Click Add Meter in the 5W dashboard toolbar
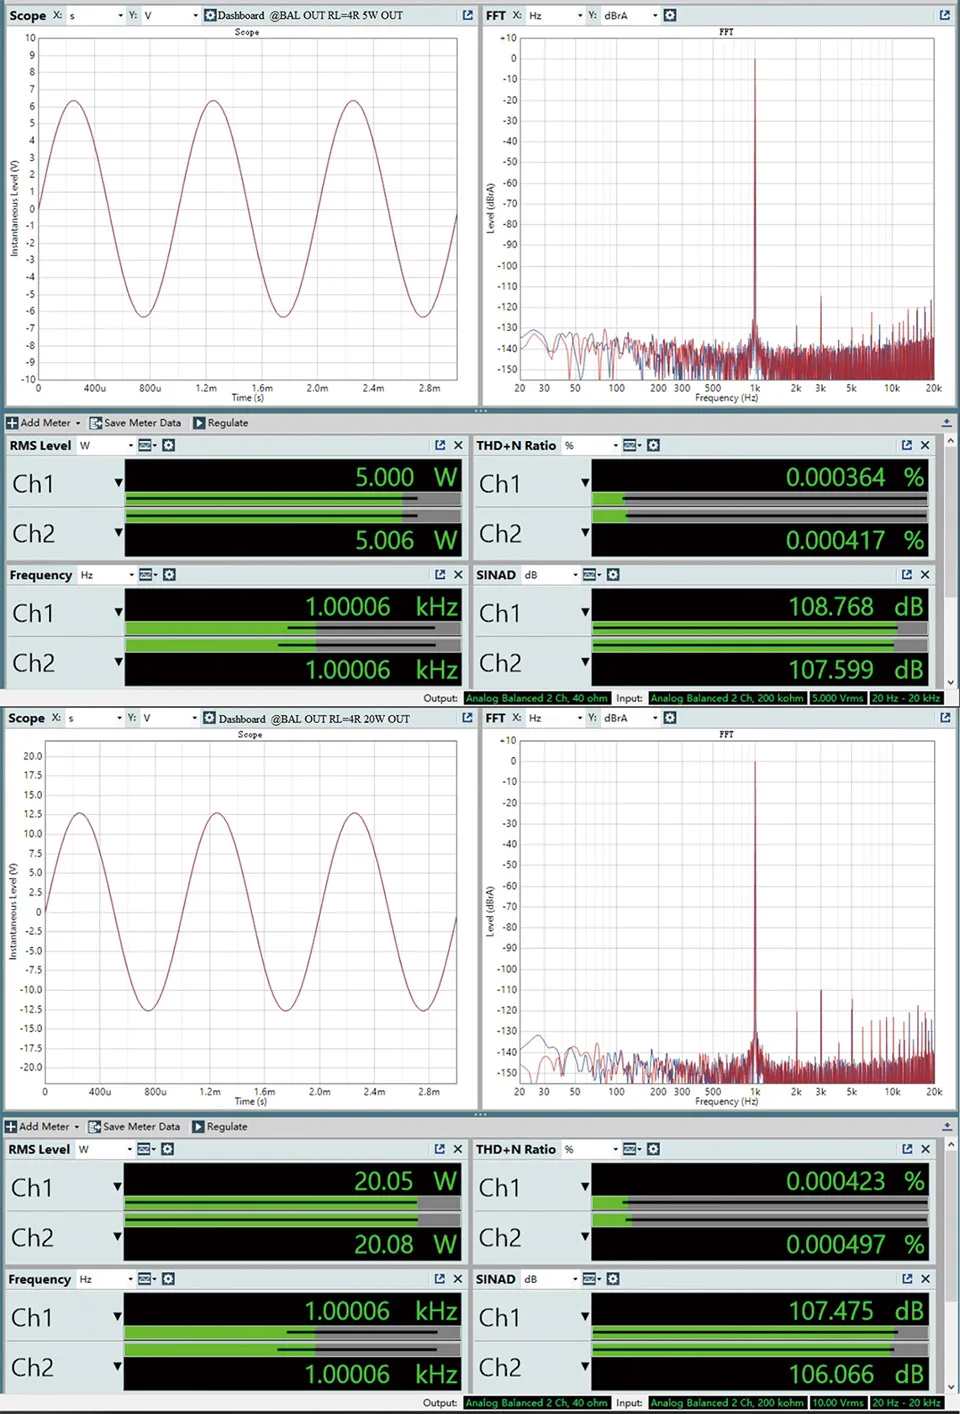This screenshot has height=1414, width=960. click(x=43, y=423)
